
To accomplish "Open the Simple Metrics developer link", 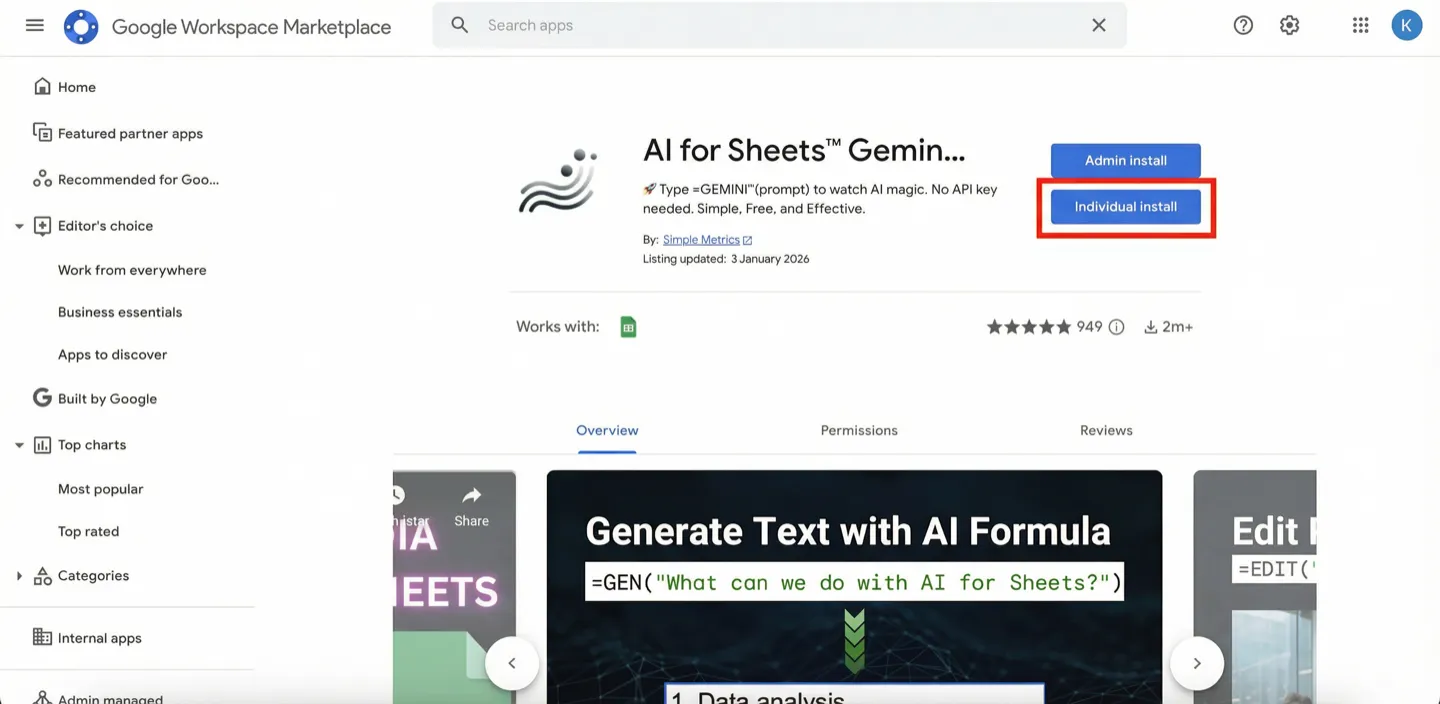I will coord(700,239).
